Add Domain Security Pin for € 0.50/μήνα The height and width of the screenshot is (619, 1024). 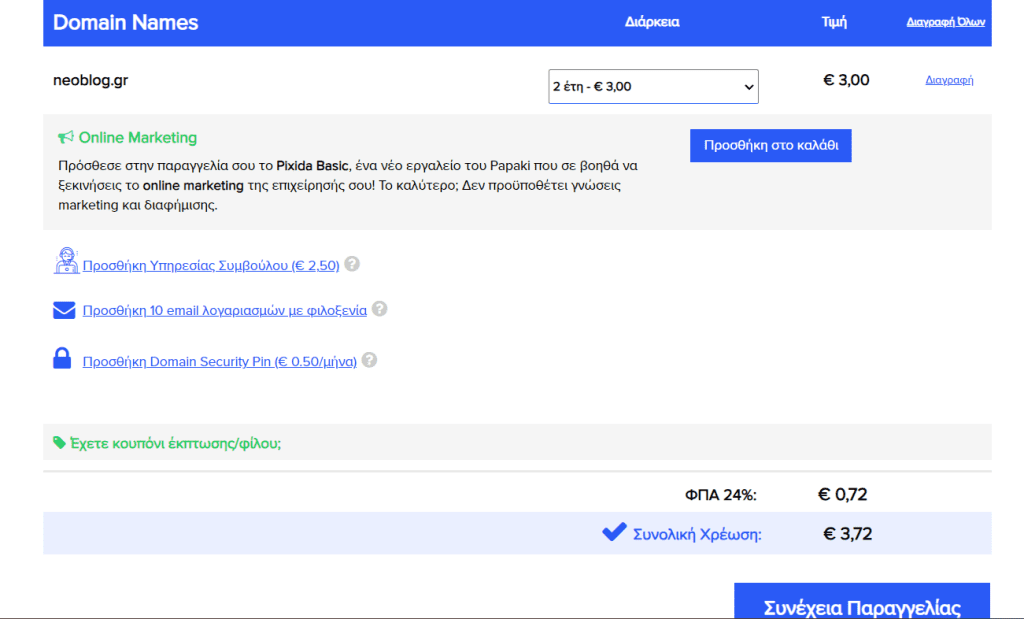[219, 362]
